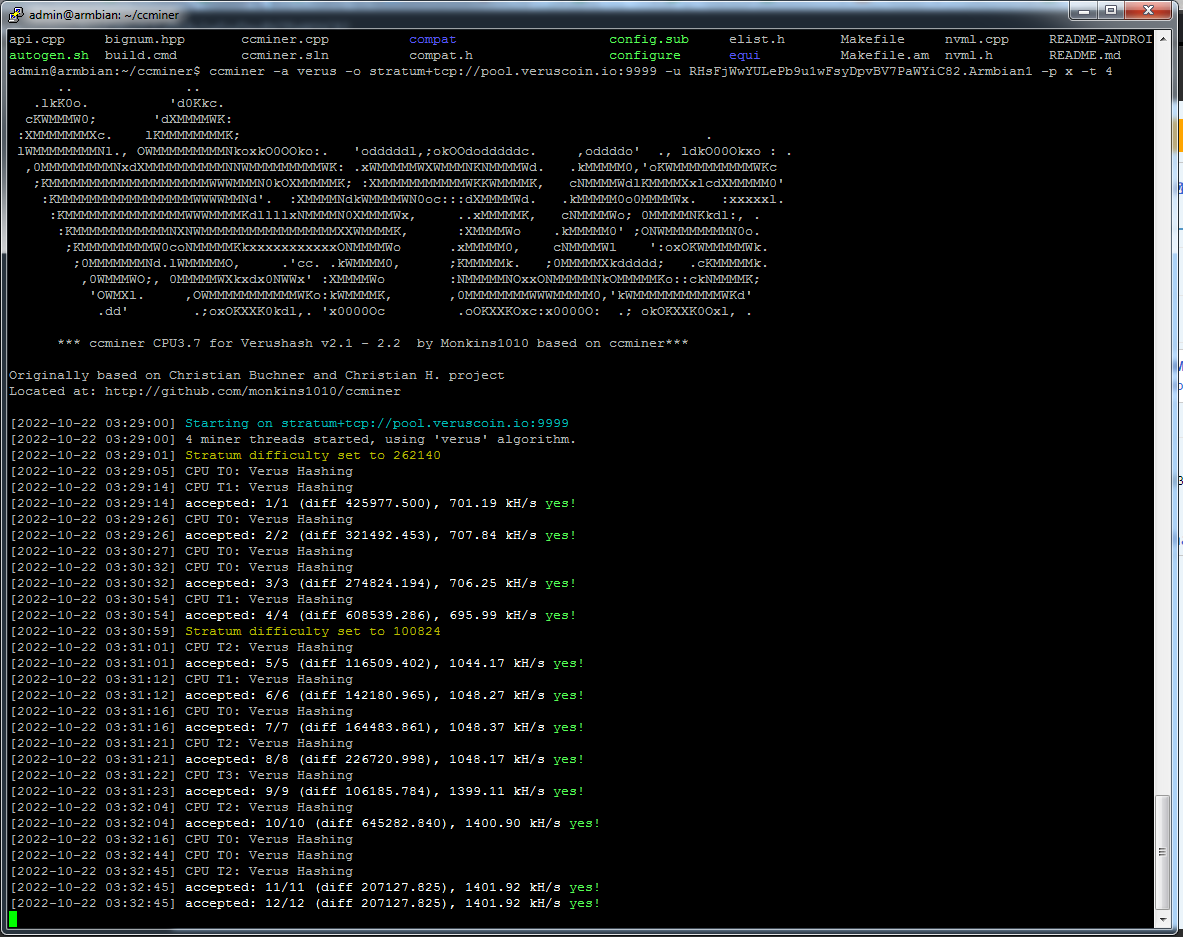Viewport: 1183px width, 937px height.
Task: Click the file name 'README.md'
Action: (1085, 55)
